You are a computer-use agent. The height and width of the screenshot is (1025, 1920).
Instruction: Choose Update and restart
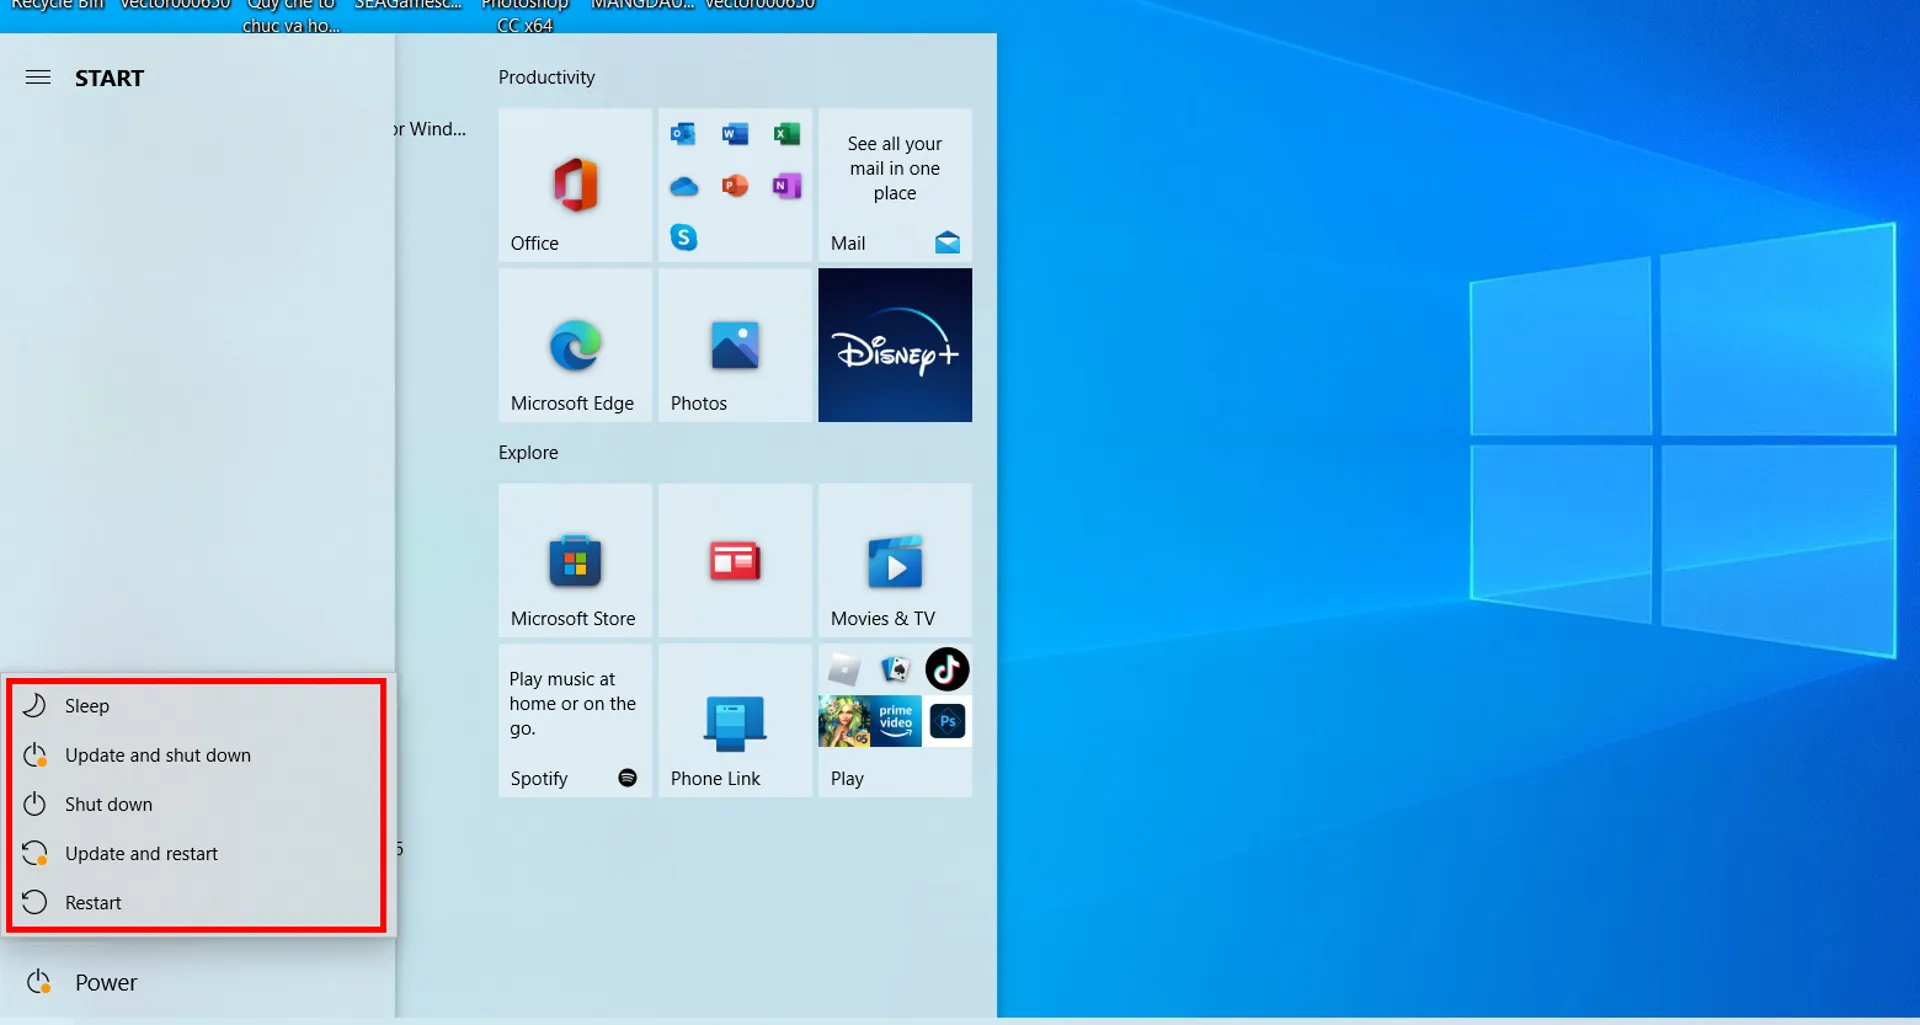(197, 853)
